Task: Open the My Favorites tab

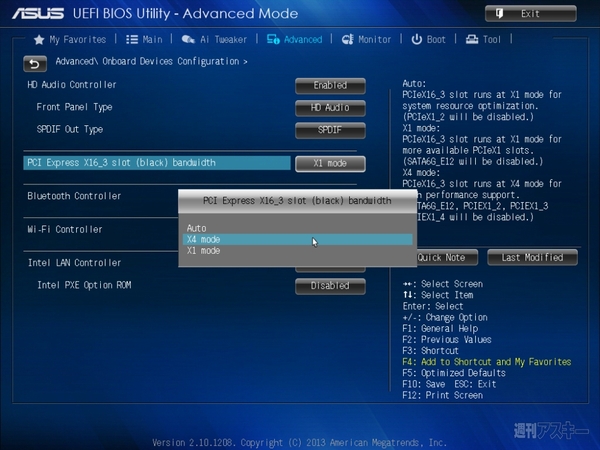Action: 78,39
